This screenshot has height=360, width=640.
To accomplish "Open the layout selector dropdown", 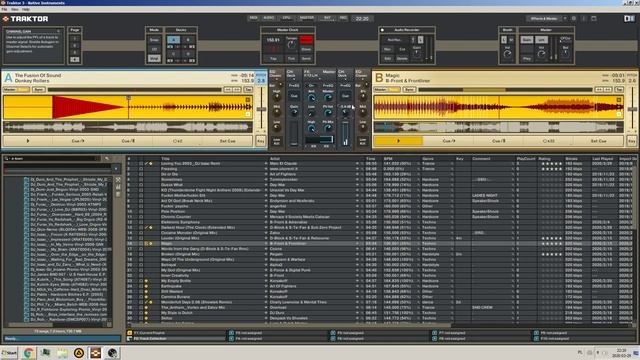I will [x=565, y=18].
